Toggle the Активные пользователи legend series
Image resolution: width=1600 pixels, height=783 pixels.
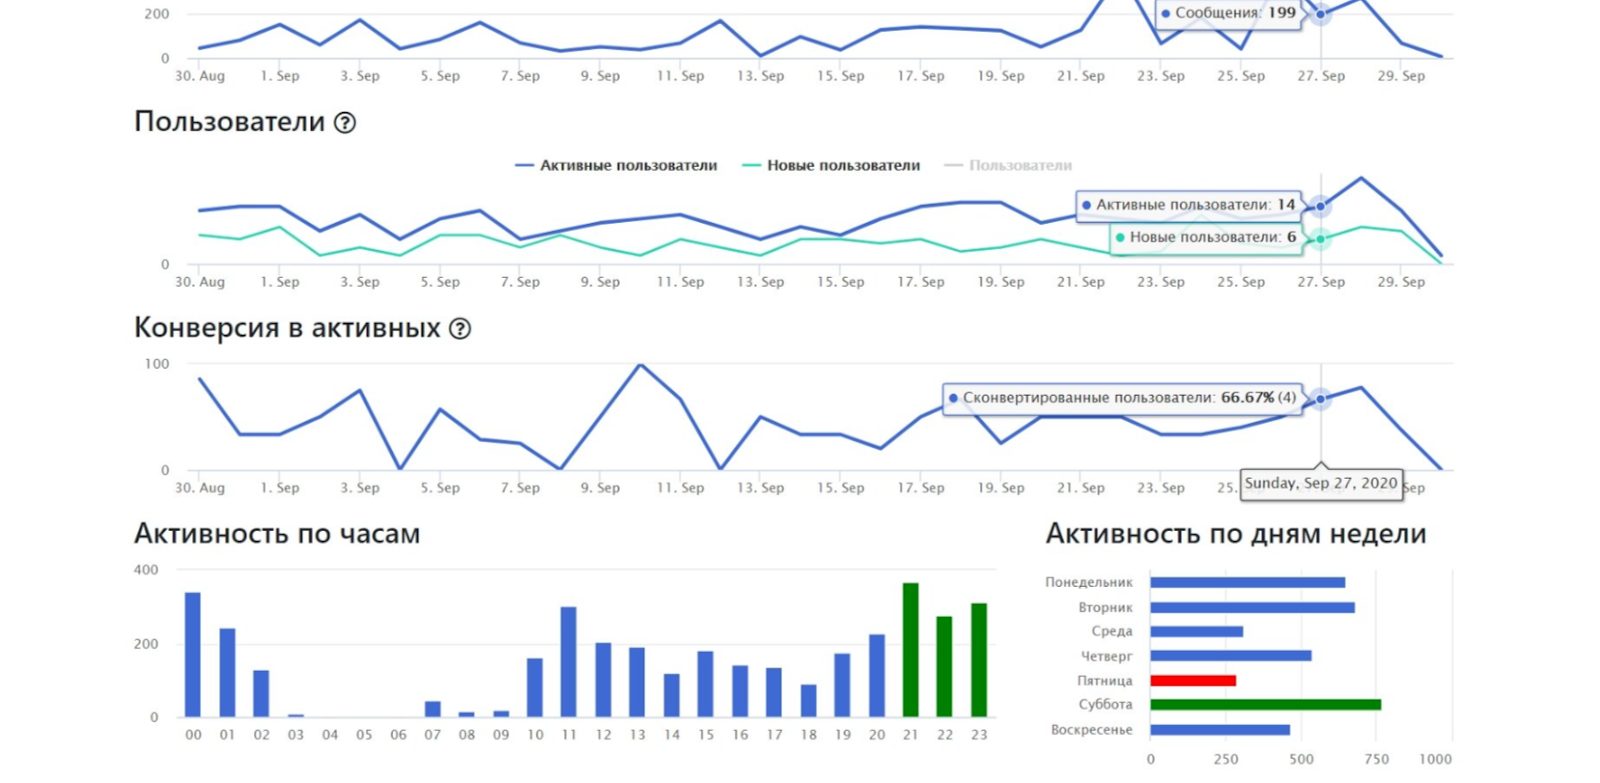click(x=616, y=166)
